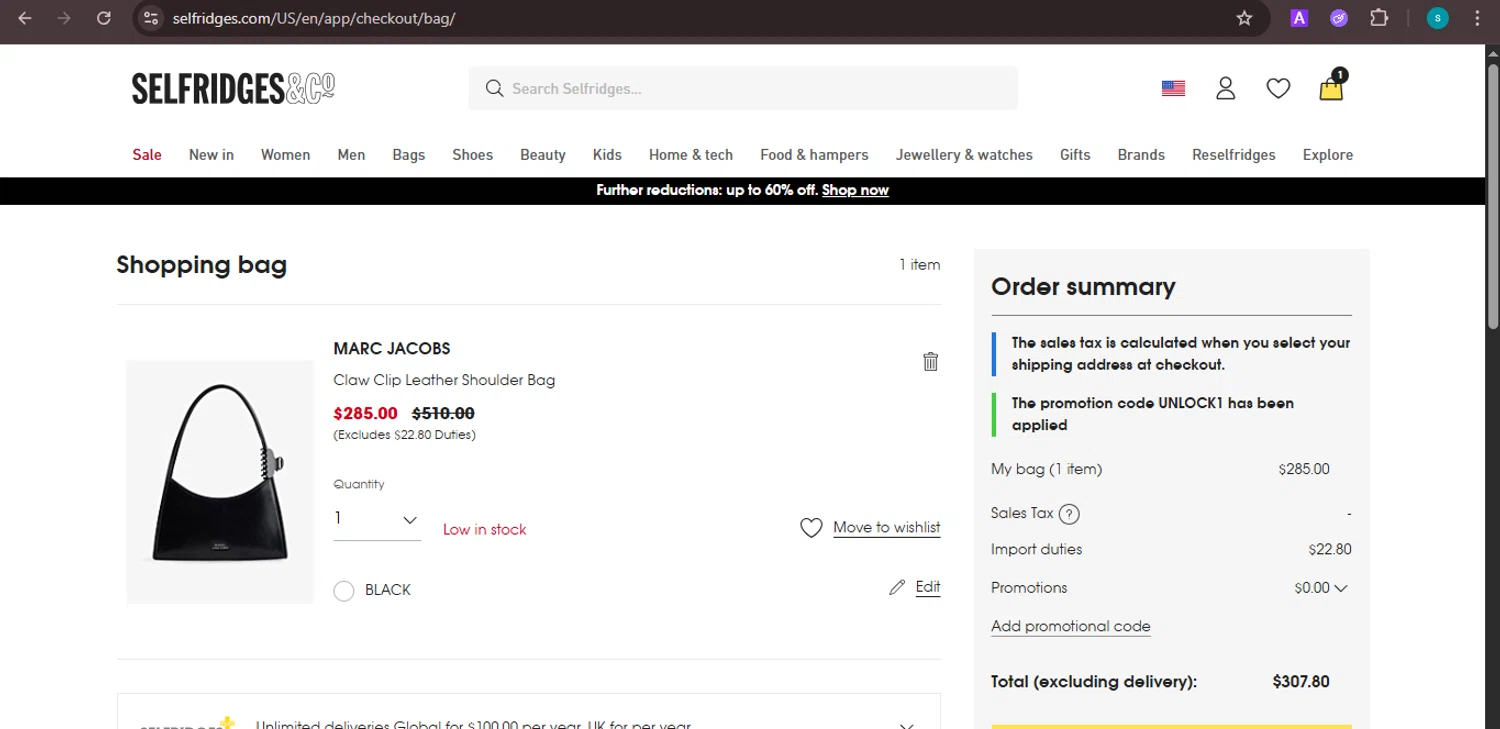
Task: Click the Import duties $22.80 value
Action: coord(1330,549)
